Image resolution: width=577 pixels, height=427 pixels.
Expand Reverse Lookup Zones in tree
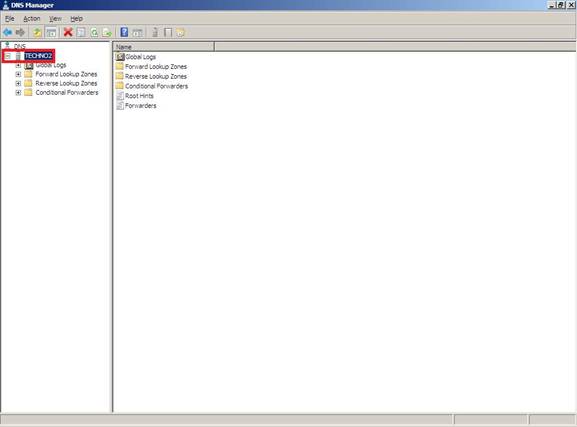18,84
